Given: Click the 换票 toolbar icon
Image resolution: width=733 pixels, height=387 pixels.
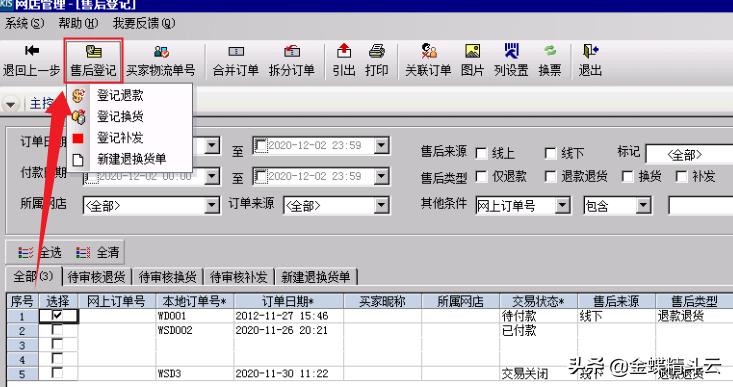Looking at the screenshot, I should tap(550, 50).
